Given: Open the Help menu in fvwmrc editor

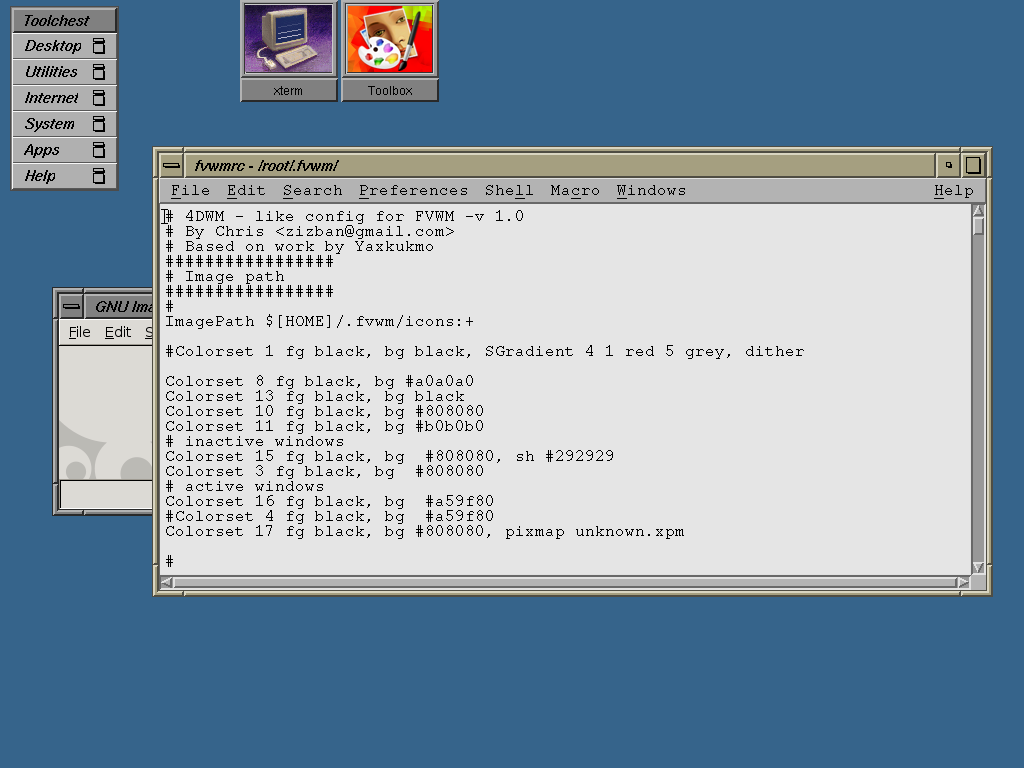Looking at the screenshot, I should click(x=953, y=191).
